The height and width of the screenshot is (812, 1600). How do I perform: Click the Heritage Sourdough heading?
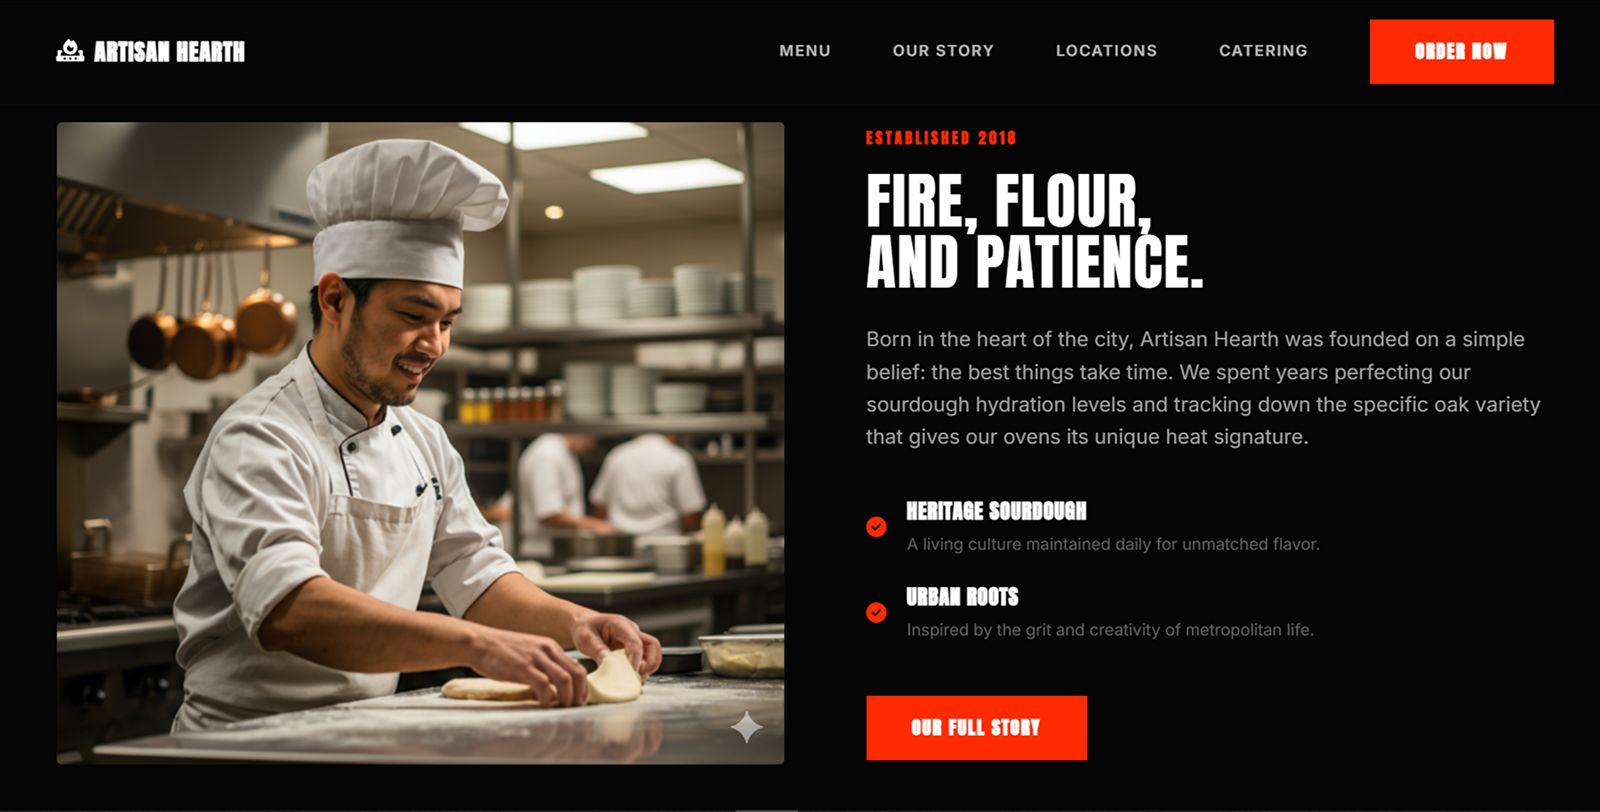point(996,511)
